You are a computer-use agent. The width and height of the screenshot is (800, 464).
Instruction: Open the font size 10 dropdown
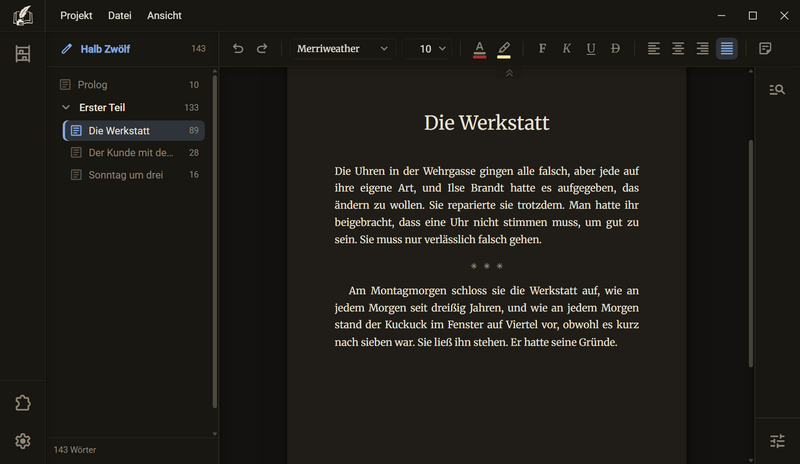pos(427,49)
